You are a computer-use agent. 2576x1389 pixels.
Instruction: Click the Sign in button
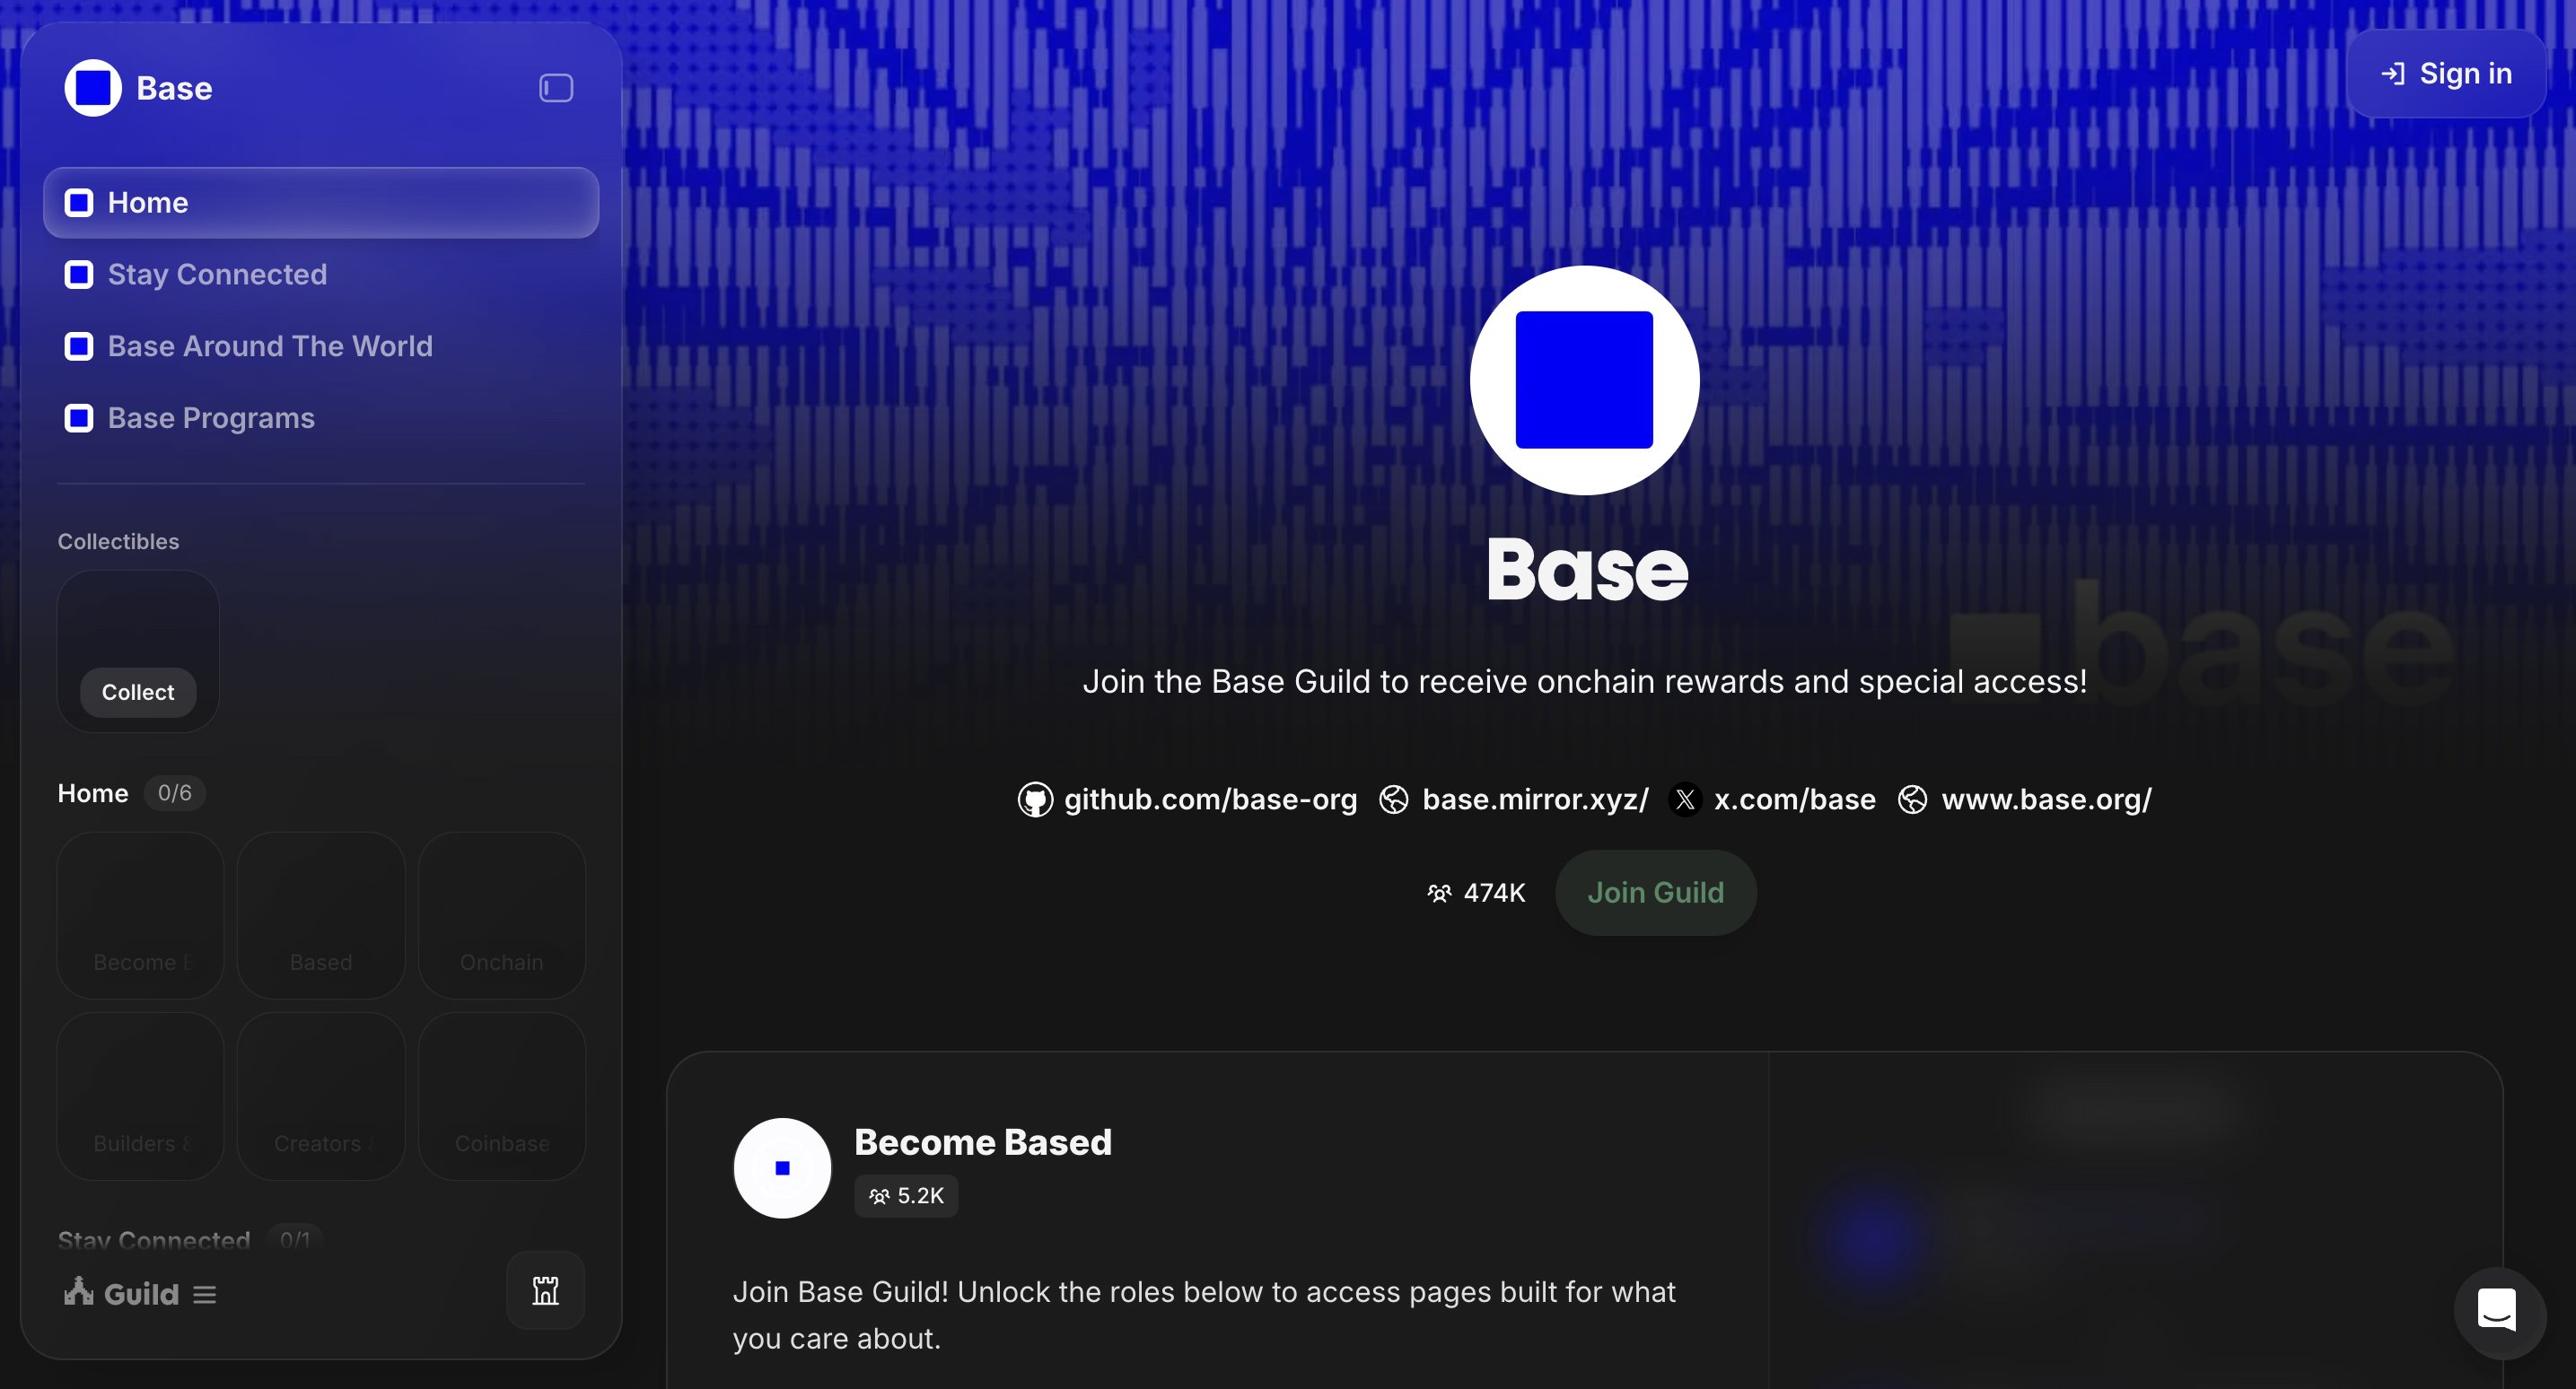pyautogui.click(x=2445, y=73)
